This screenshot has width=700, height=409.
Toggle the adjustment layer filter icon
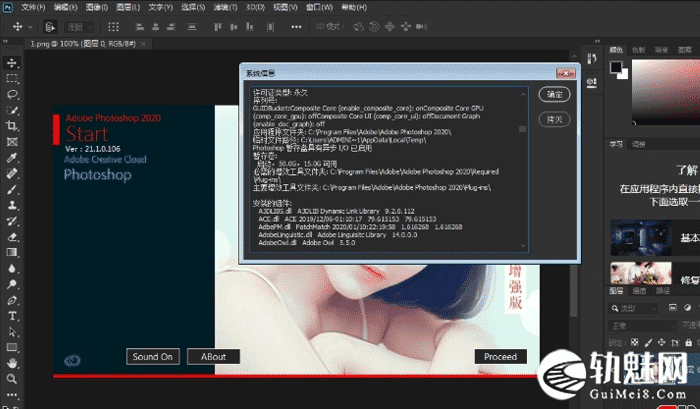(x=688, y=307)
